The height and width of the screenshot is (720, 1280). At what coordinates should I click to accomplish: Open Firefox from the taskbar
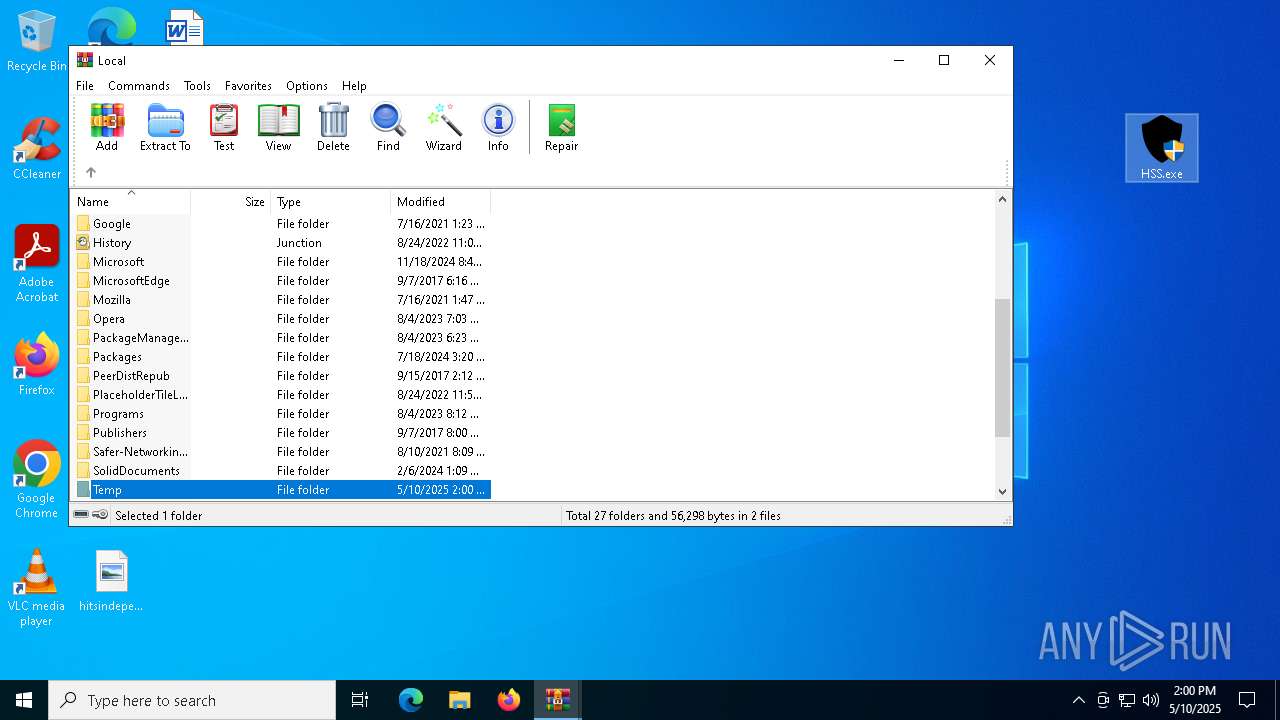(x=509, y=700)
